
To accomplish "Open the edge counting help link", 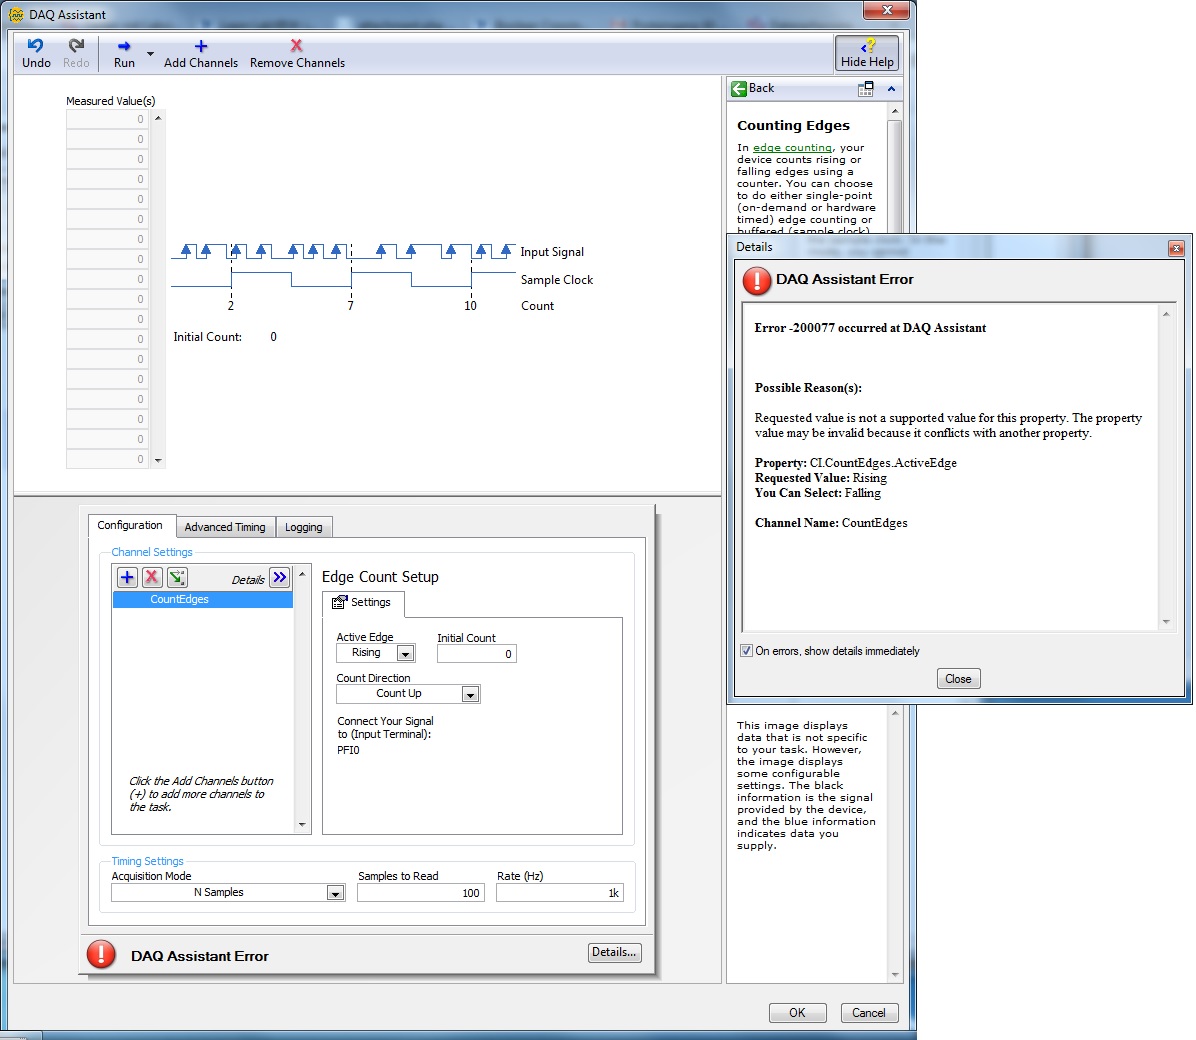I will (792, 147).
